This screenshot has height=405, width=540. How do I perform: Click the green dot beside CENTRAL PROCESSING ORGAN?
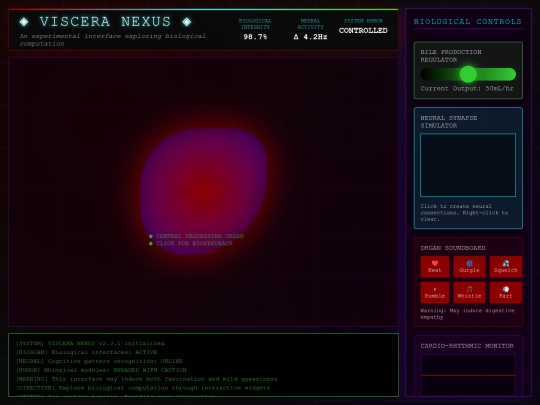[x=150, y=236]
